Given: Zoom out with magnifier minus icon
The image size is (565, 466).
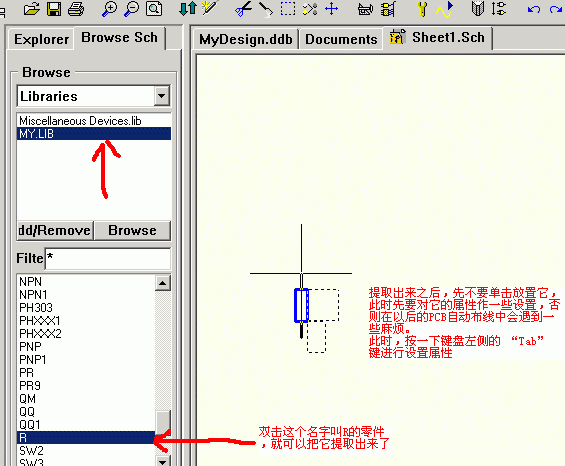Looking at the screenshot, I should [132, 8].
